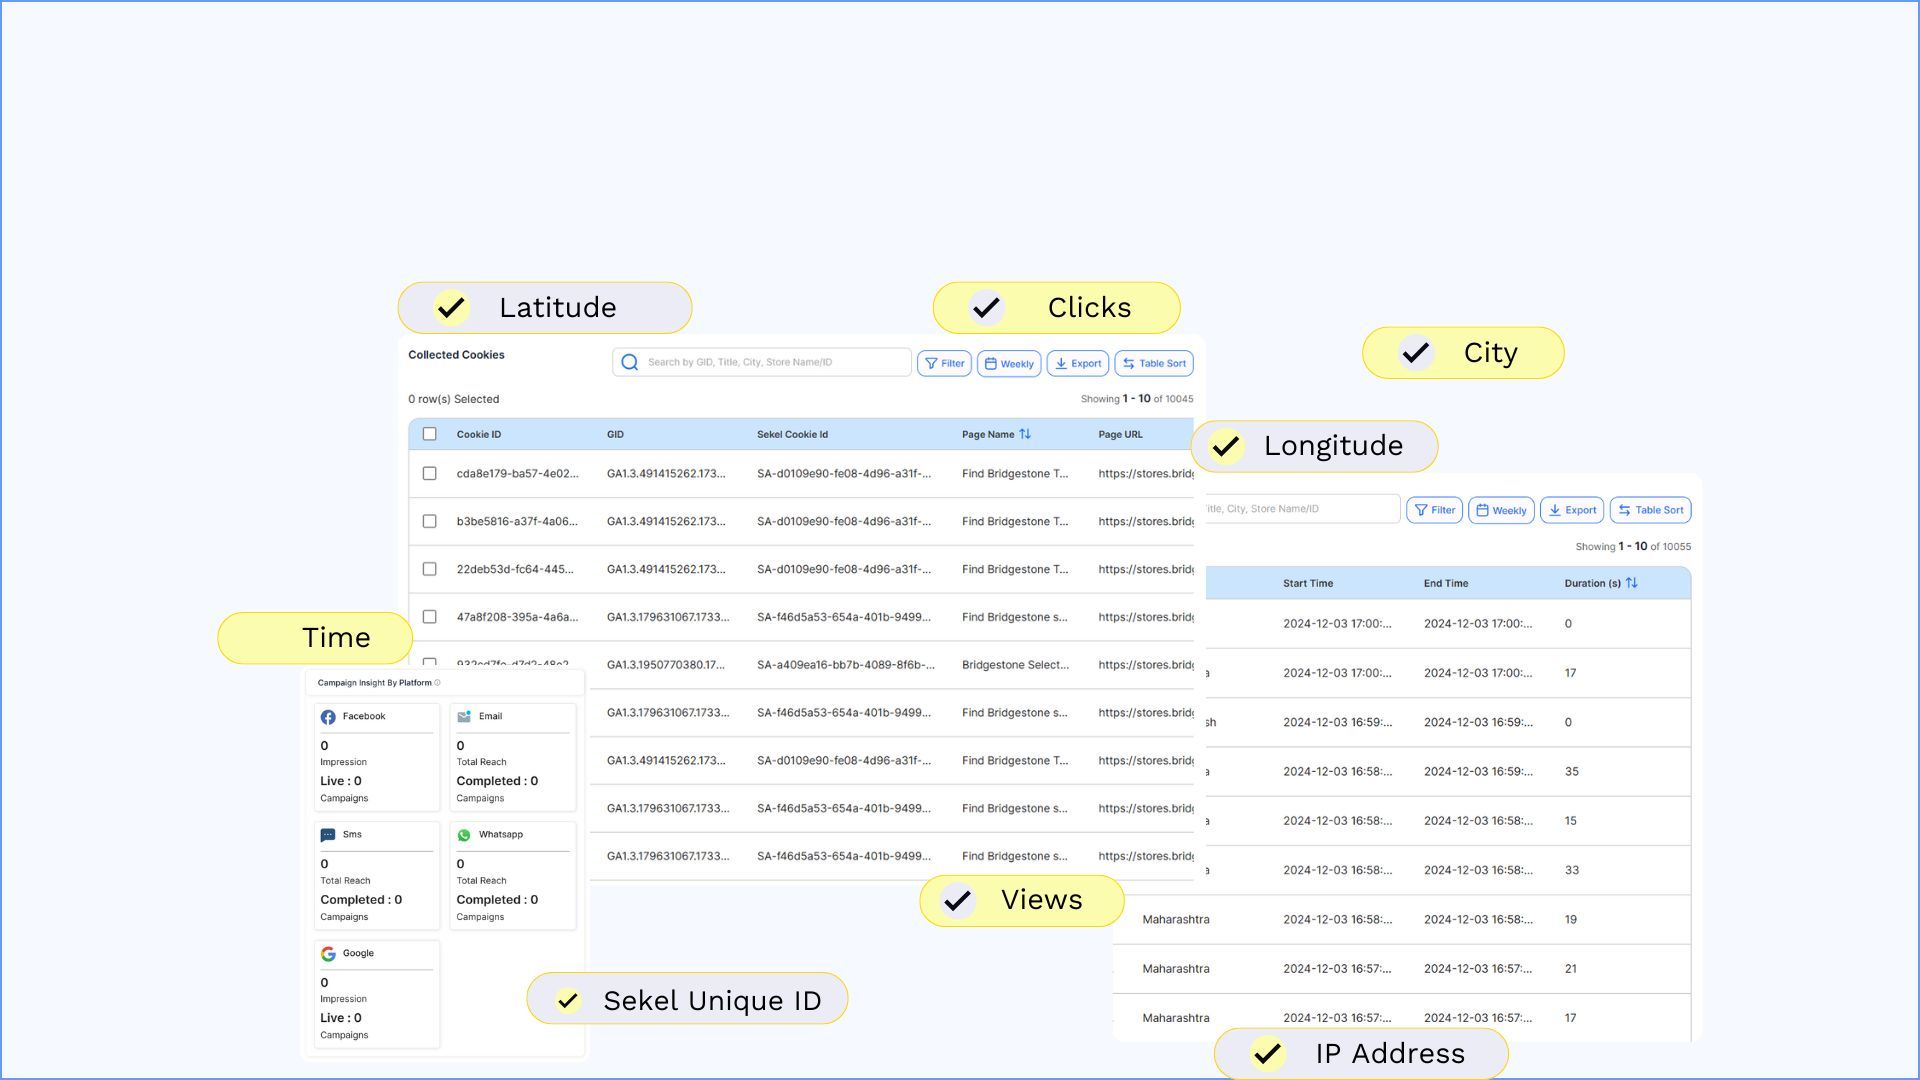Click the Whatsapp platform icon
1920x1080 pixels.
click(464, 835)
